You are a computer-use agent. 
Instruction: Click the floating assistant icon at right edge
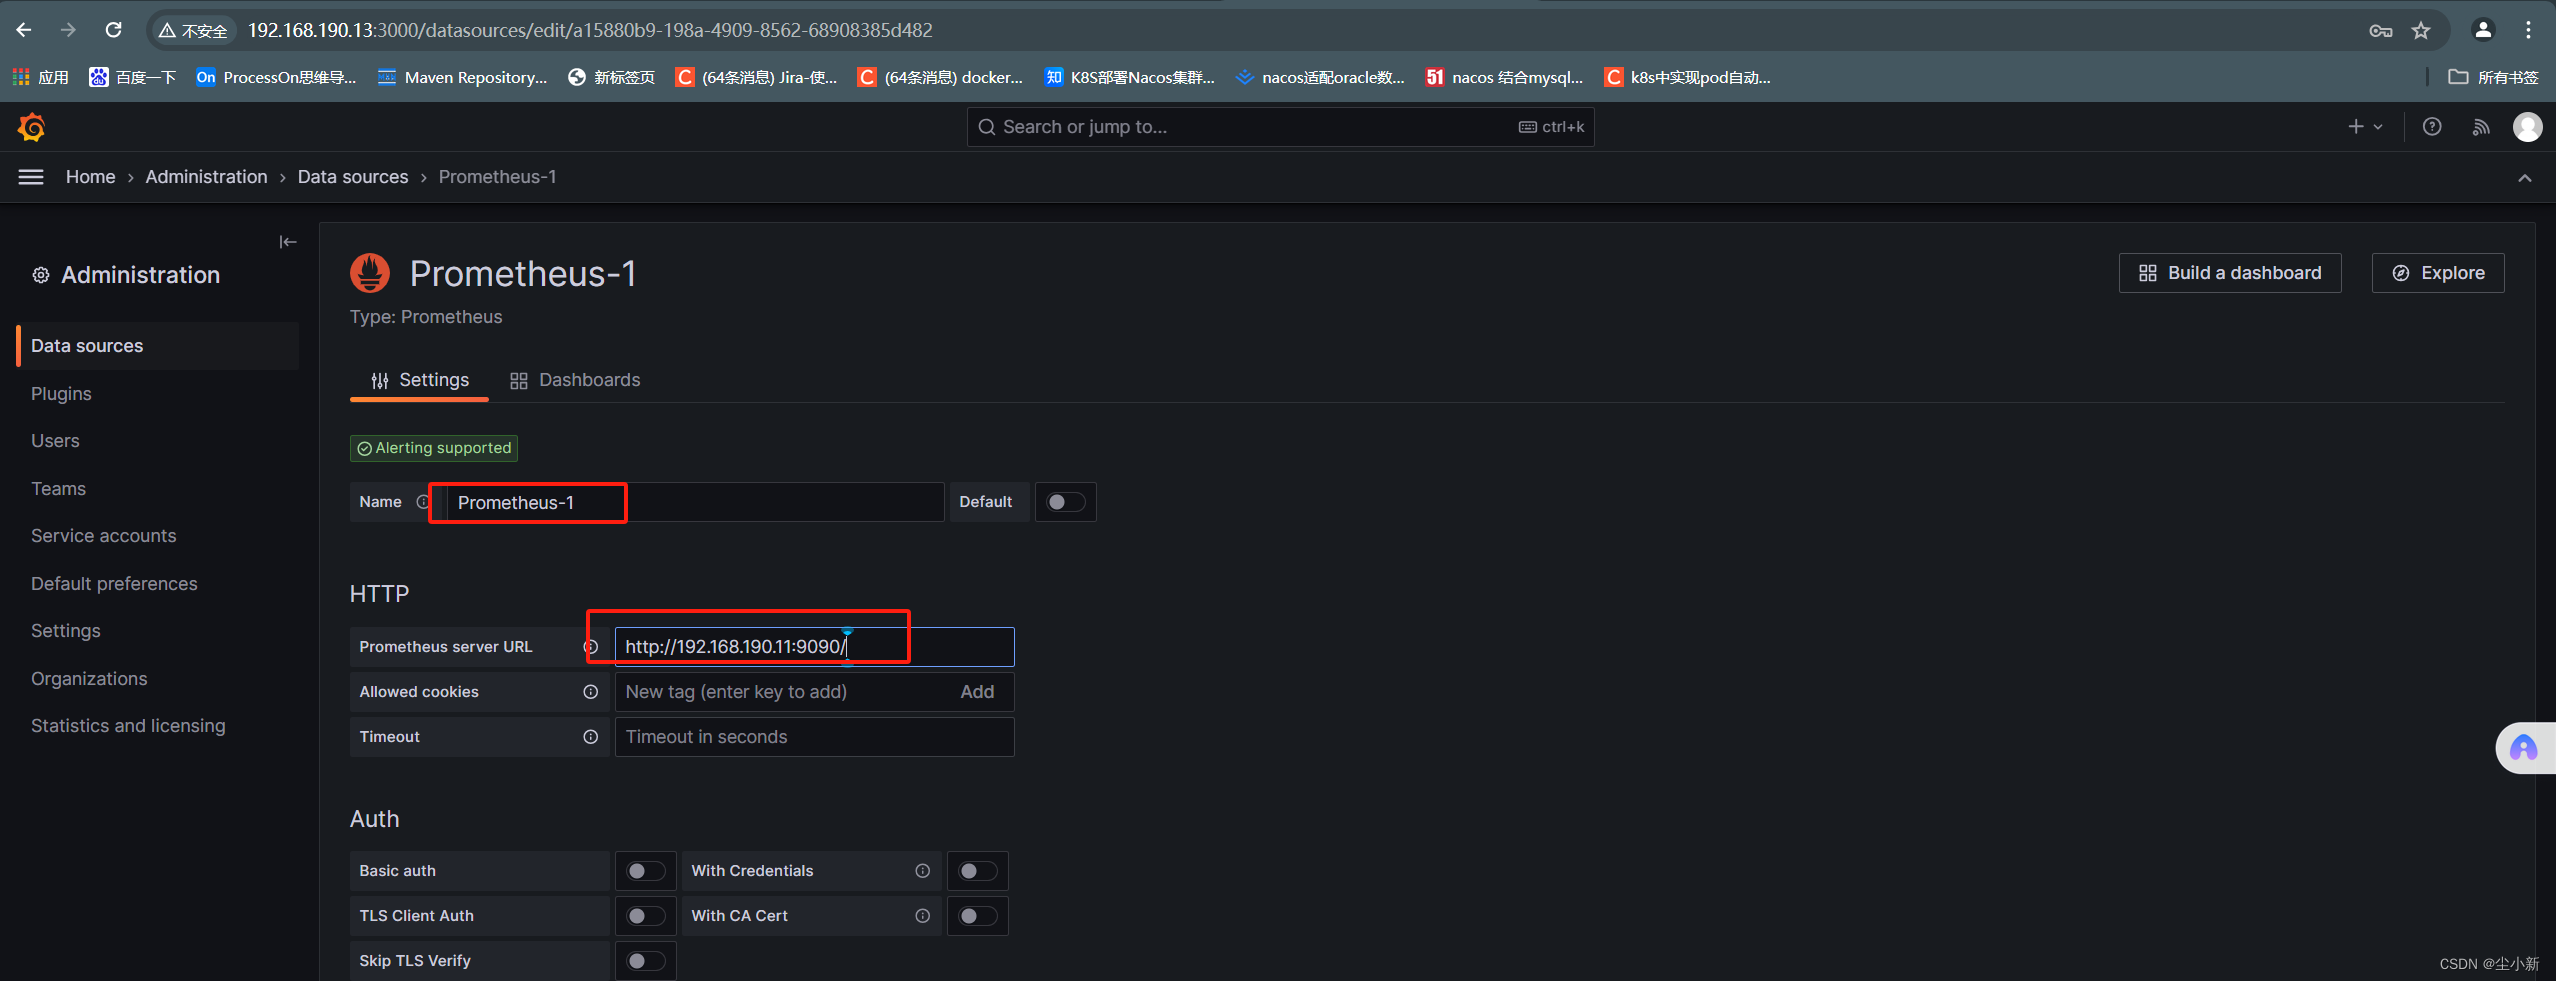pos(2524,748)
